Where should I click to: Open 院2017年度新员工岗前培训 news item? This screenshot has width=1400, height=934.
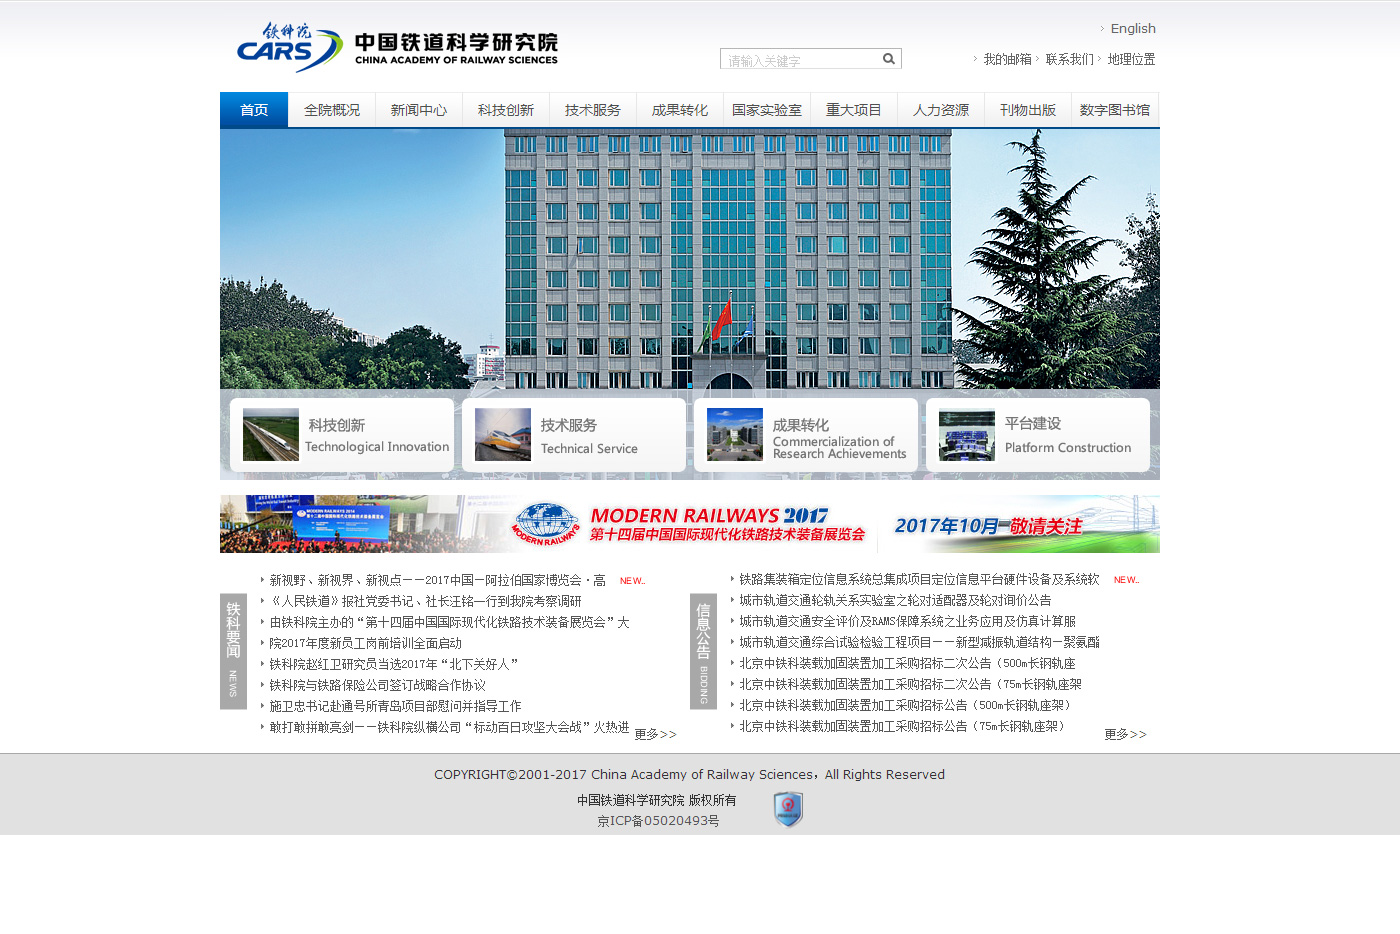365,643
